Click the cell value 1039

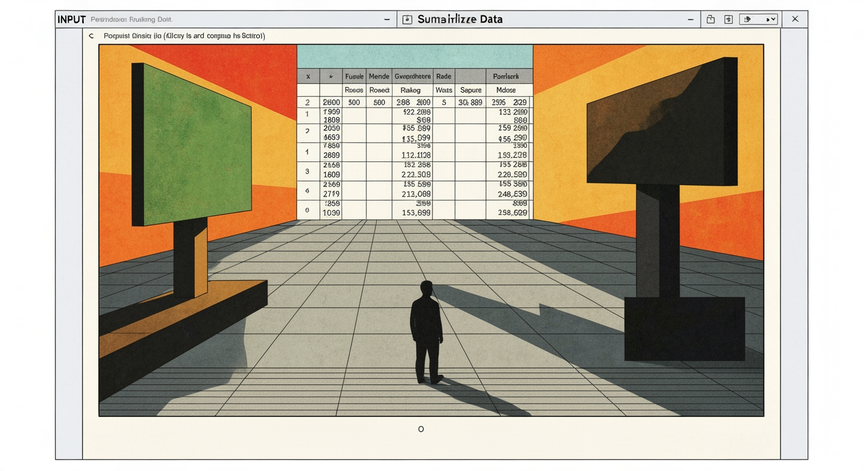(x=331, y=213)
